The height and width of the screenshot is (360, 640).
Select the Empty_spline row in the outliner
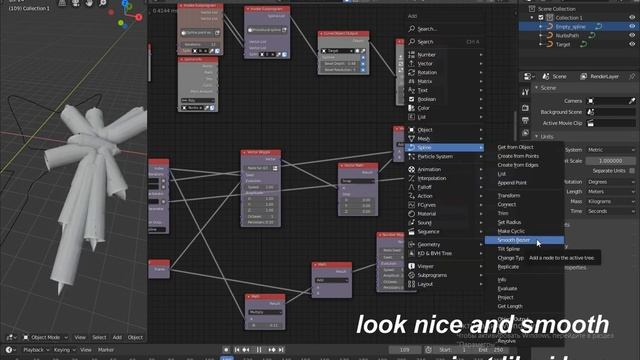point(579,27)
